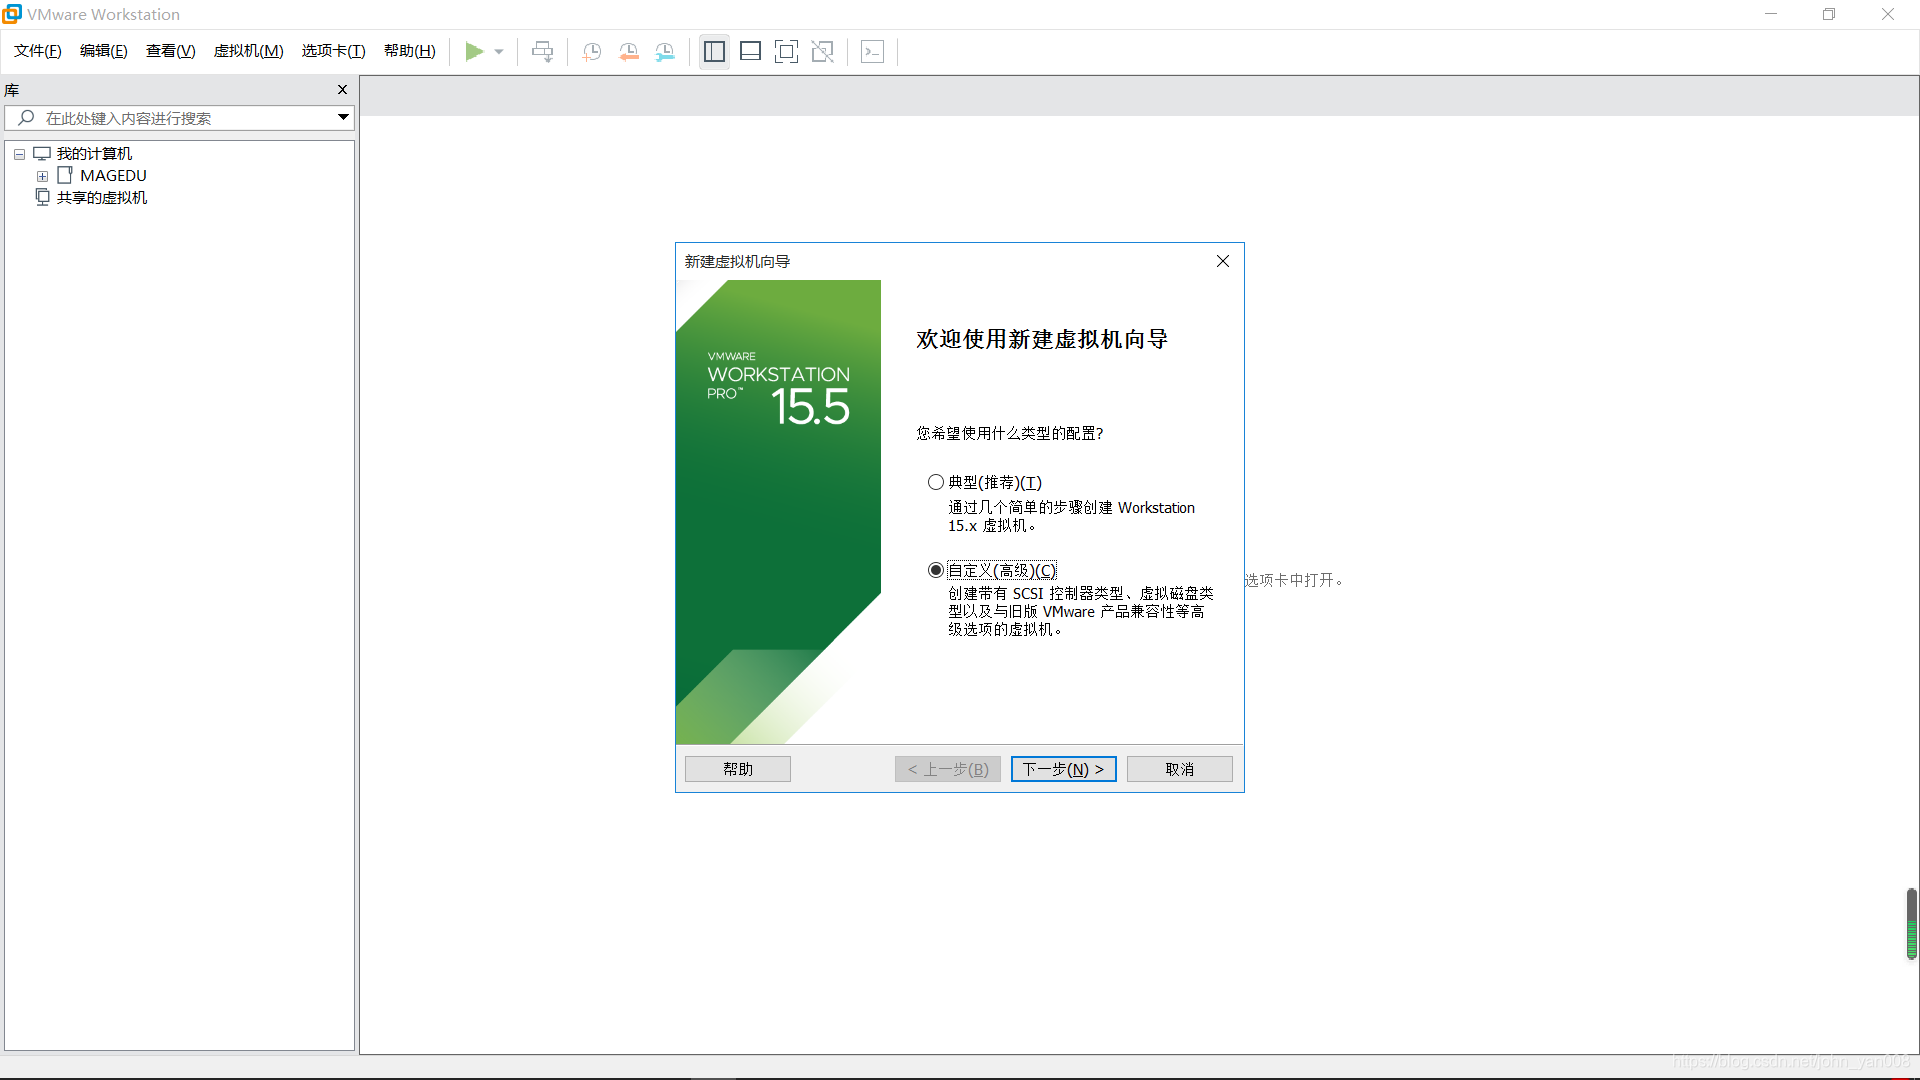The height and width of the screenshot is (1080, 1920).
Task: Open console view toolbar icon
Action: [x=872, y=51]
